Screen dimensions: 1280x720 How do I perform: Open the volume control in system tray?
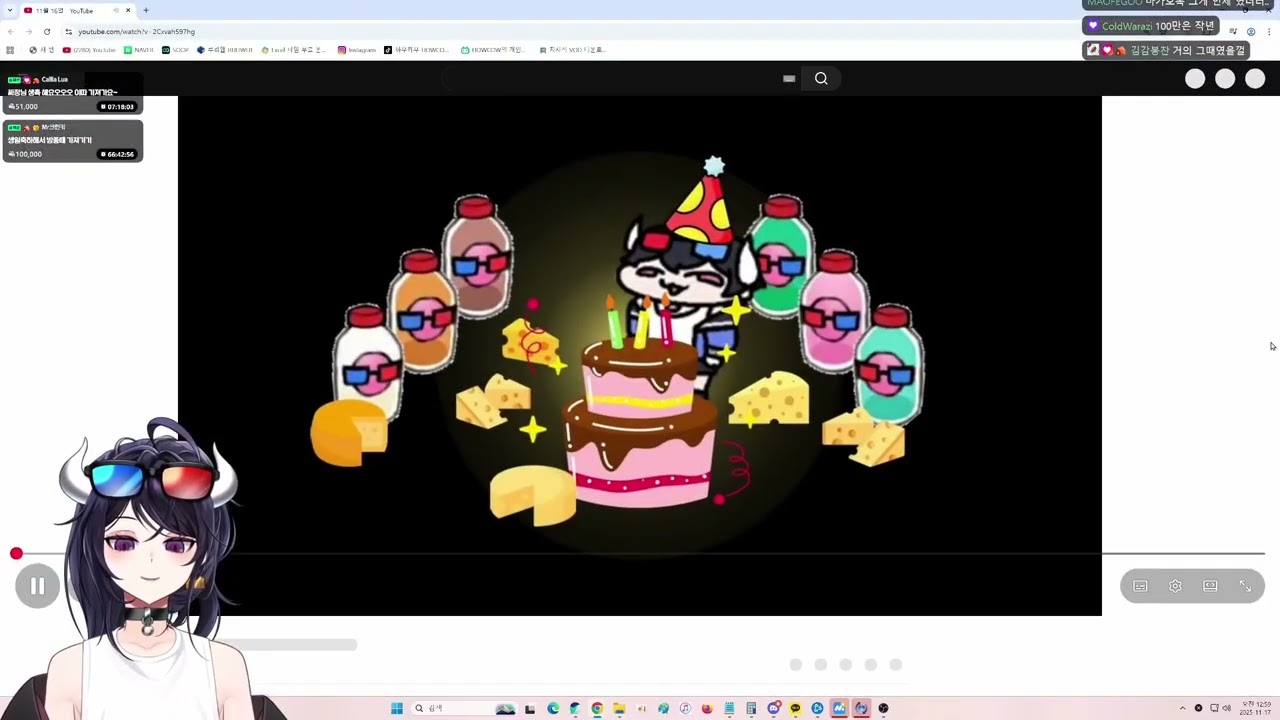(x=1227, y=708)
